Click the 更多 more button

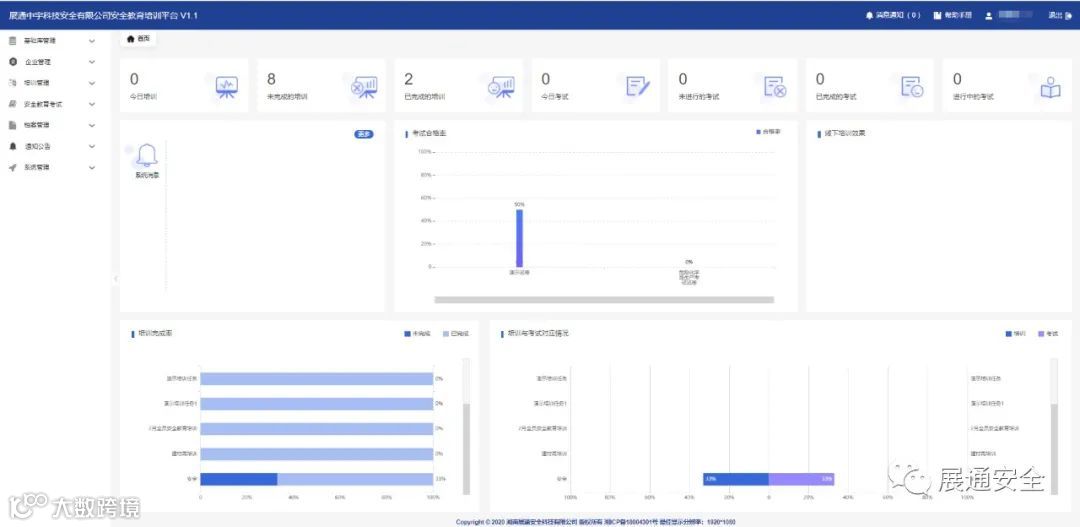364,134
